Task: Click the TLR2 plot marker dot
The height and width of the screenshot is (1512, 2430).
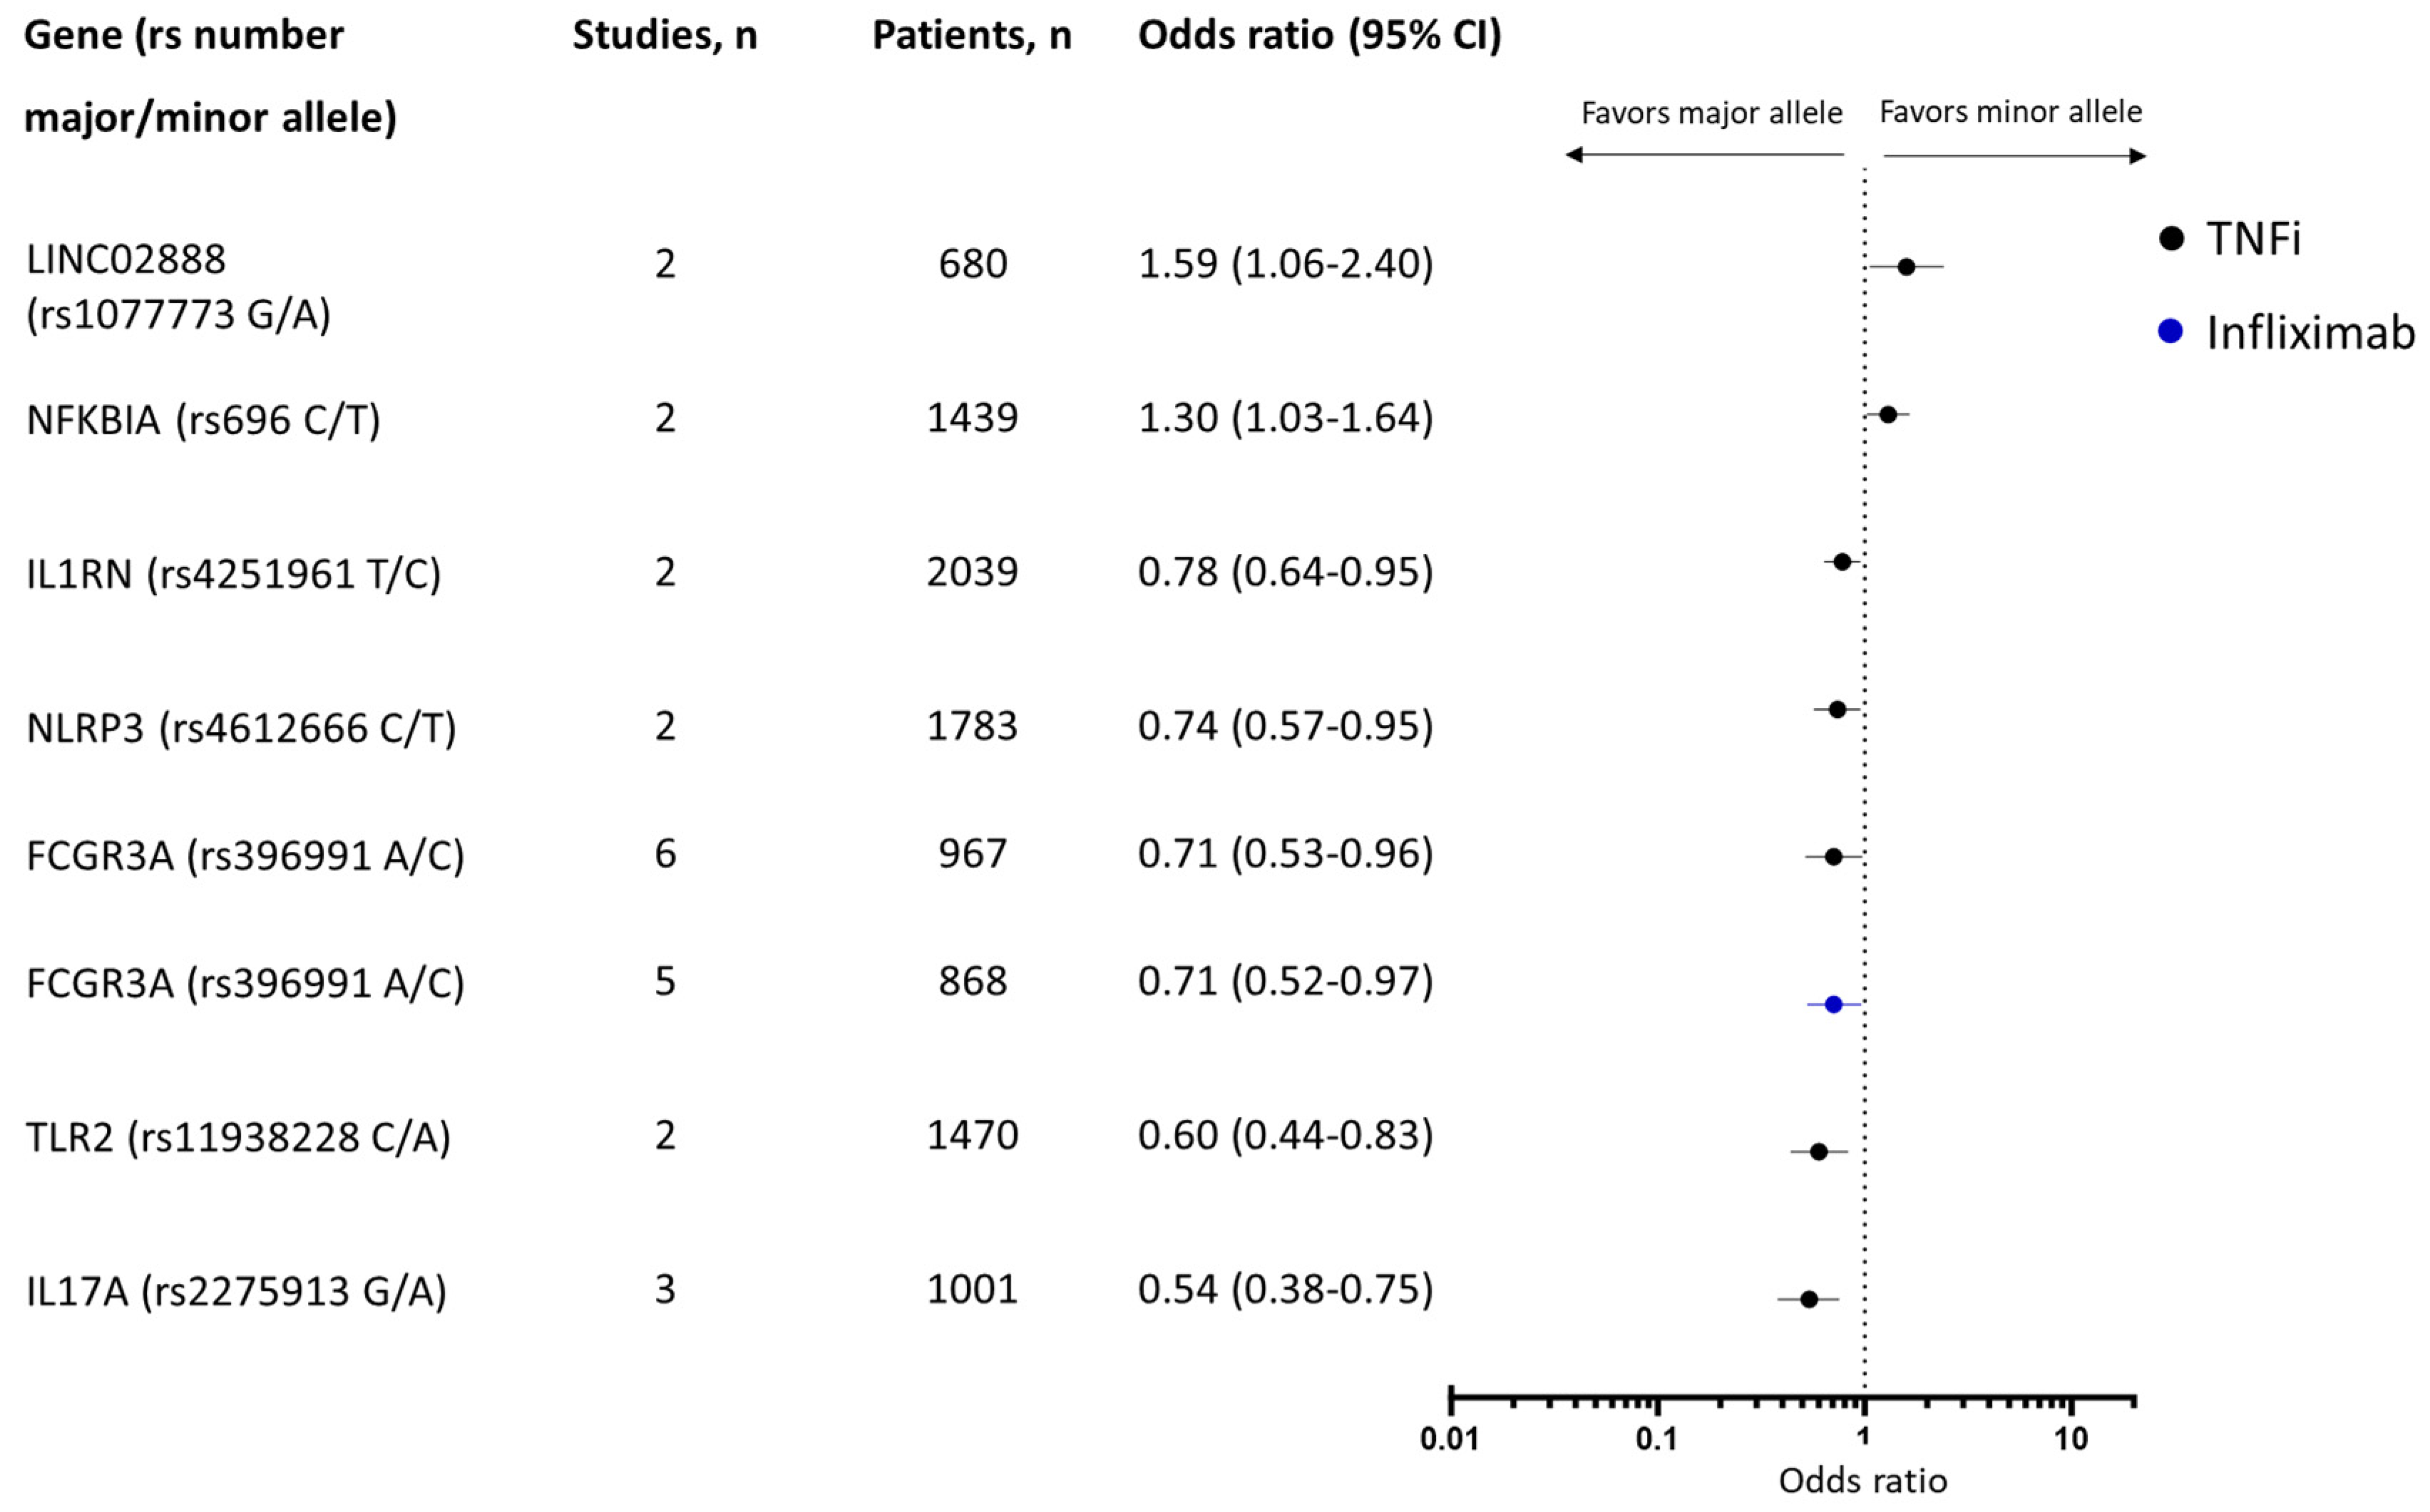Action: point(1819,1152)
